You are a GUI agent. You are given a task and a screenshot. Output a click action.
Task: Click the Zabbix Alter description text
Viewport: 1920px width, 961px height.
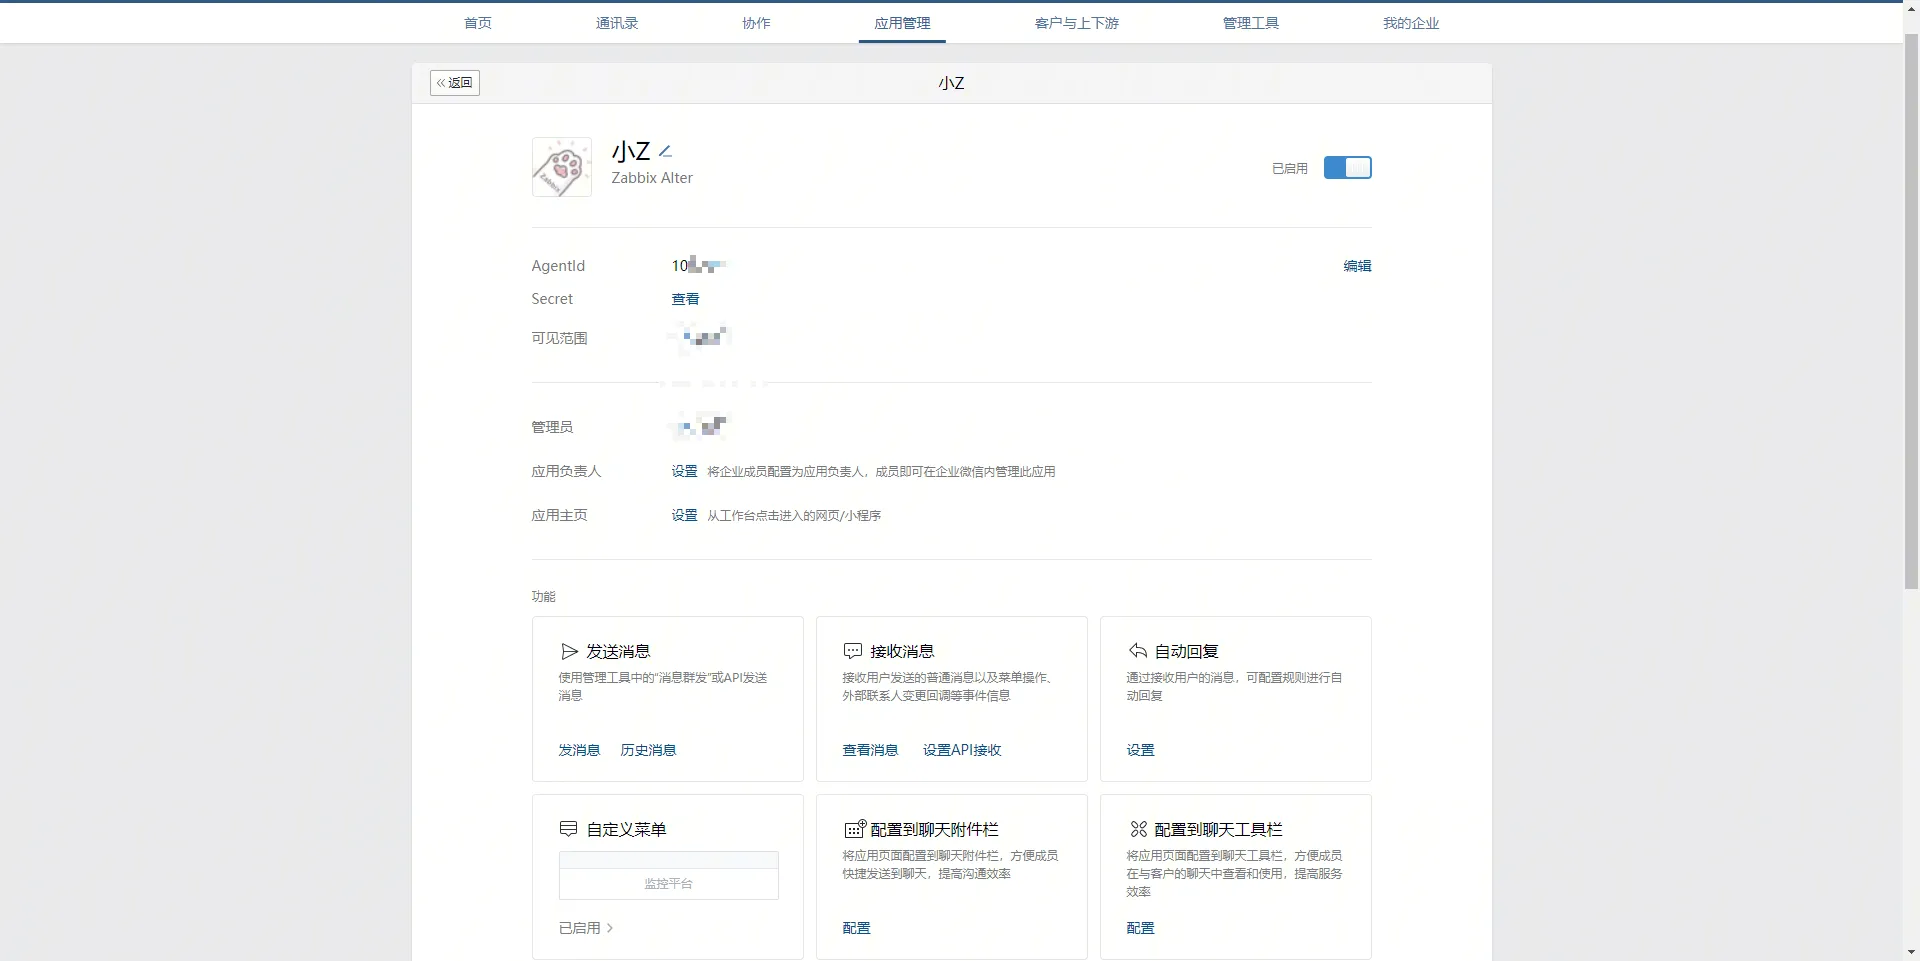tap(652, 178)
